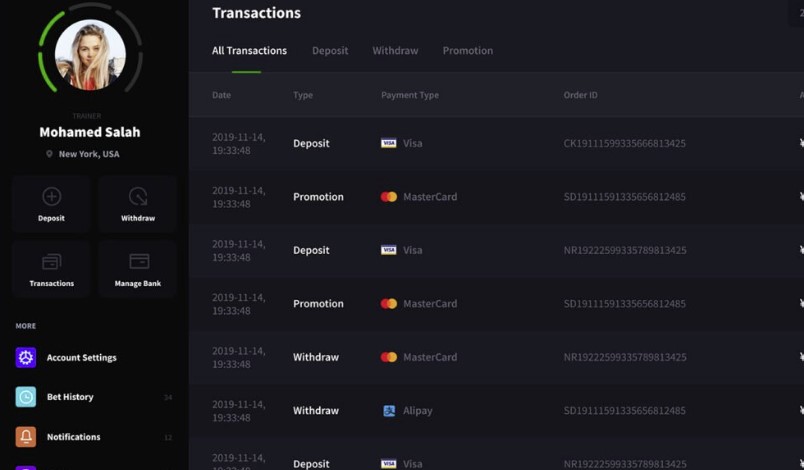Click the Mohamed Salah profile photo

click(x=90, y=55)
